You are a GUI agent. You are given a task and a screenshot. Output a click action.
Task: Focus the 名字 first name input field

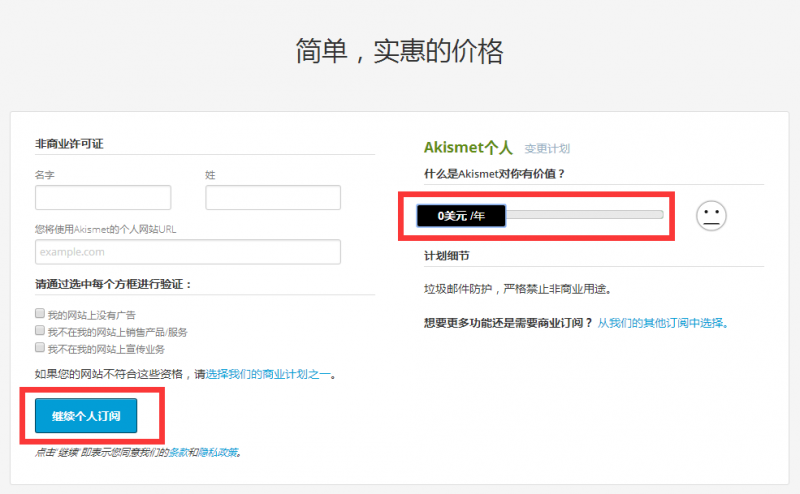point(103,197)
